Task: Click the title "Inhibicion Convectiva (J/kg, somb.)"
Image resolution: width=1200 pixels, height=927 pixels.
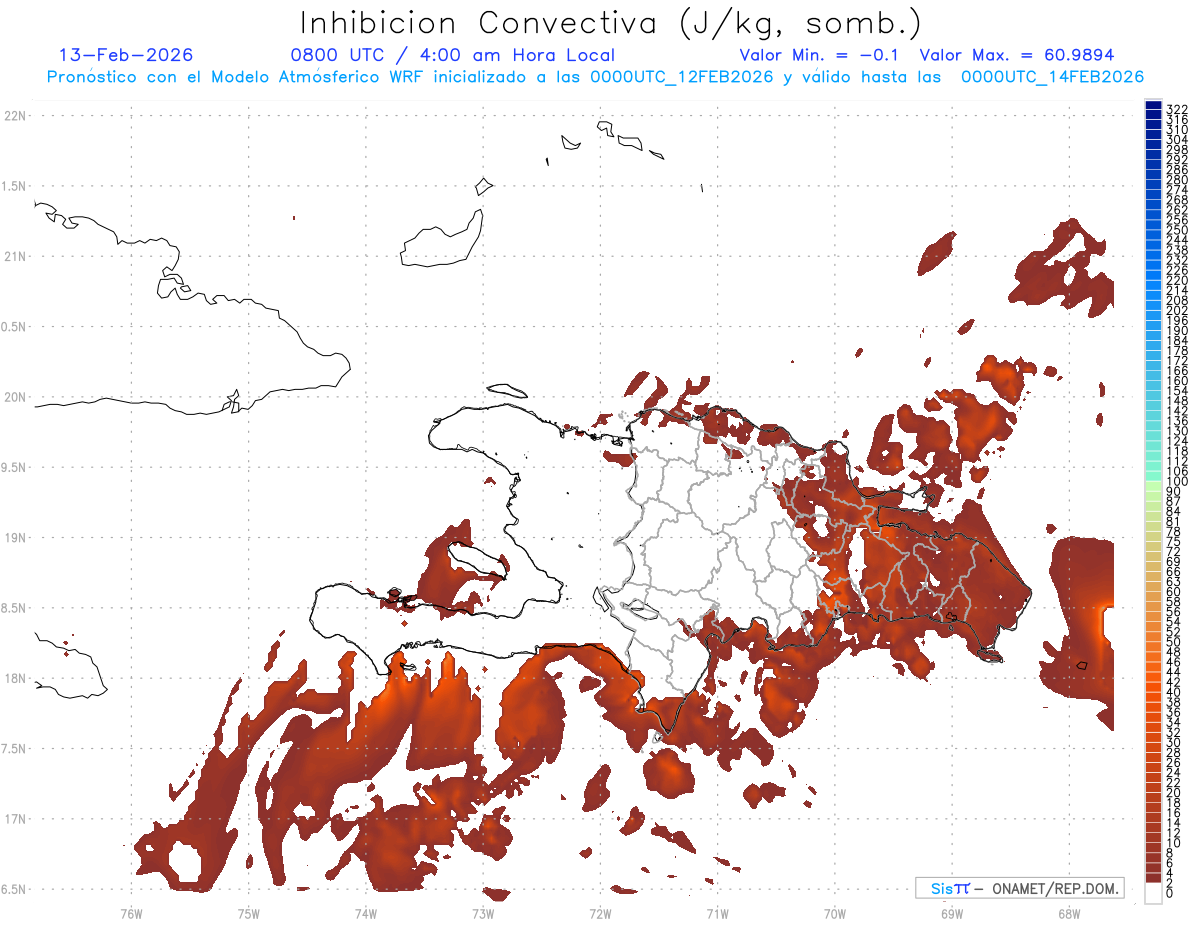Action: (611, 24)
